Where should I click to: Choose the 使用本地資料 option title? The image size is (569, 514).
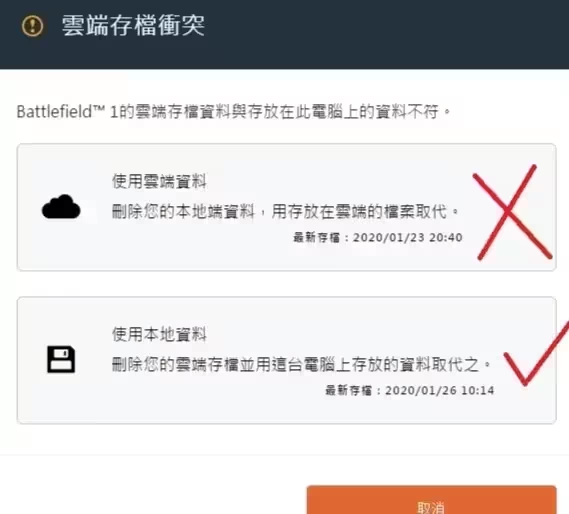159,334
